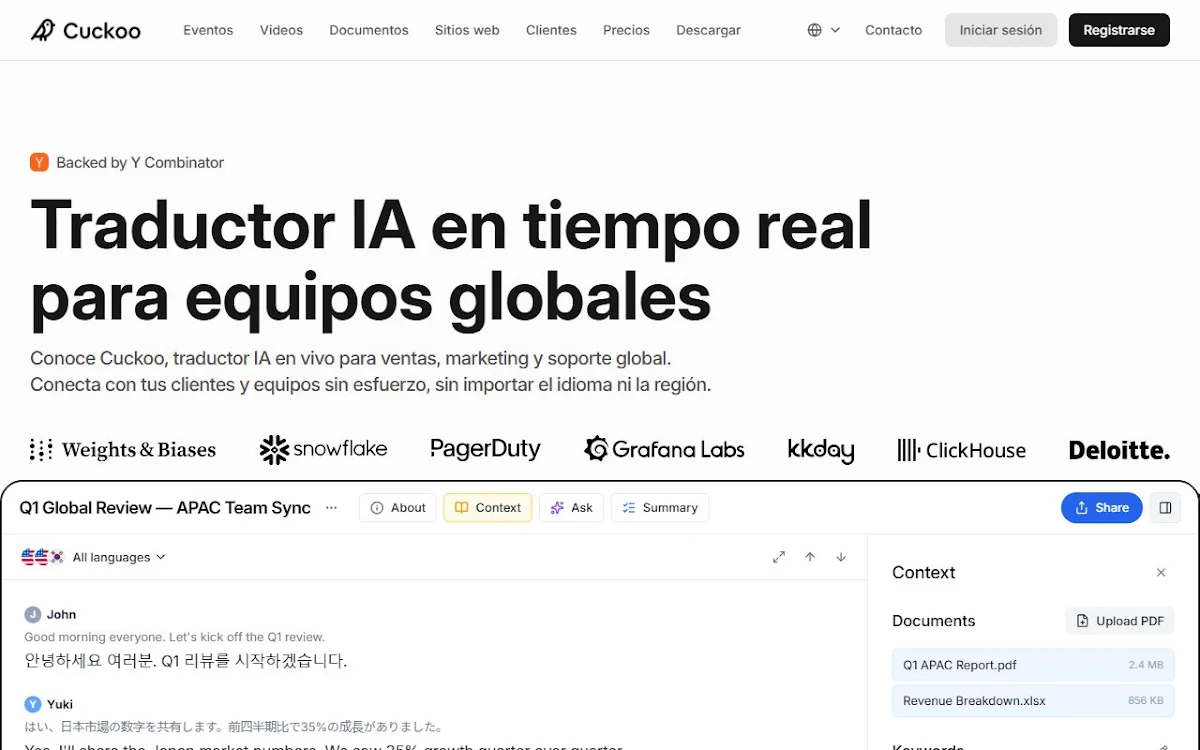Click the down arrow in transcript toolbar
The height and width of the screenshot is (750, 1200).
click(x=841, y=557)
